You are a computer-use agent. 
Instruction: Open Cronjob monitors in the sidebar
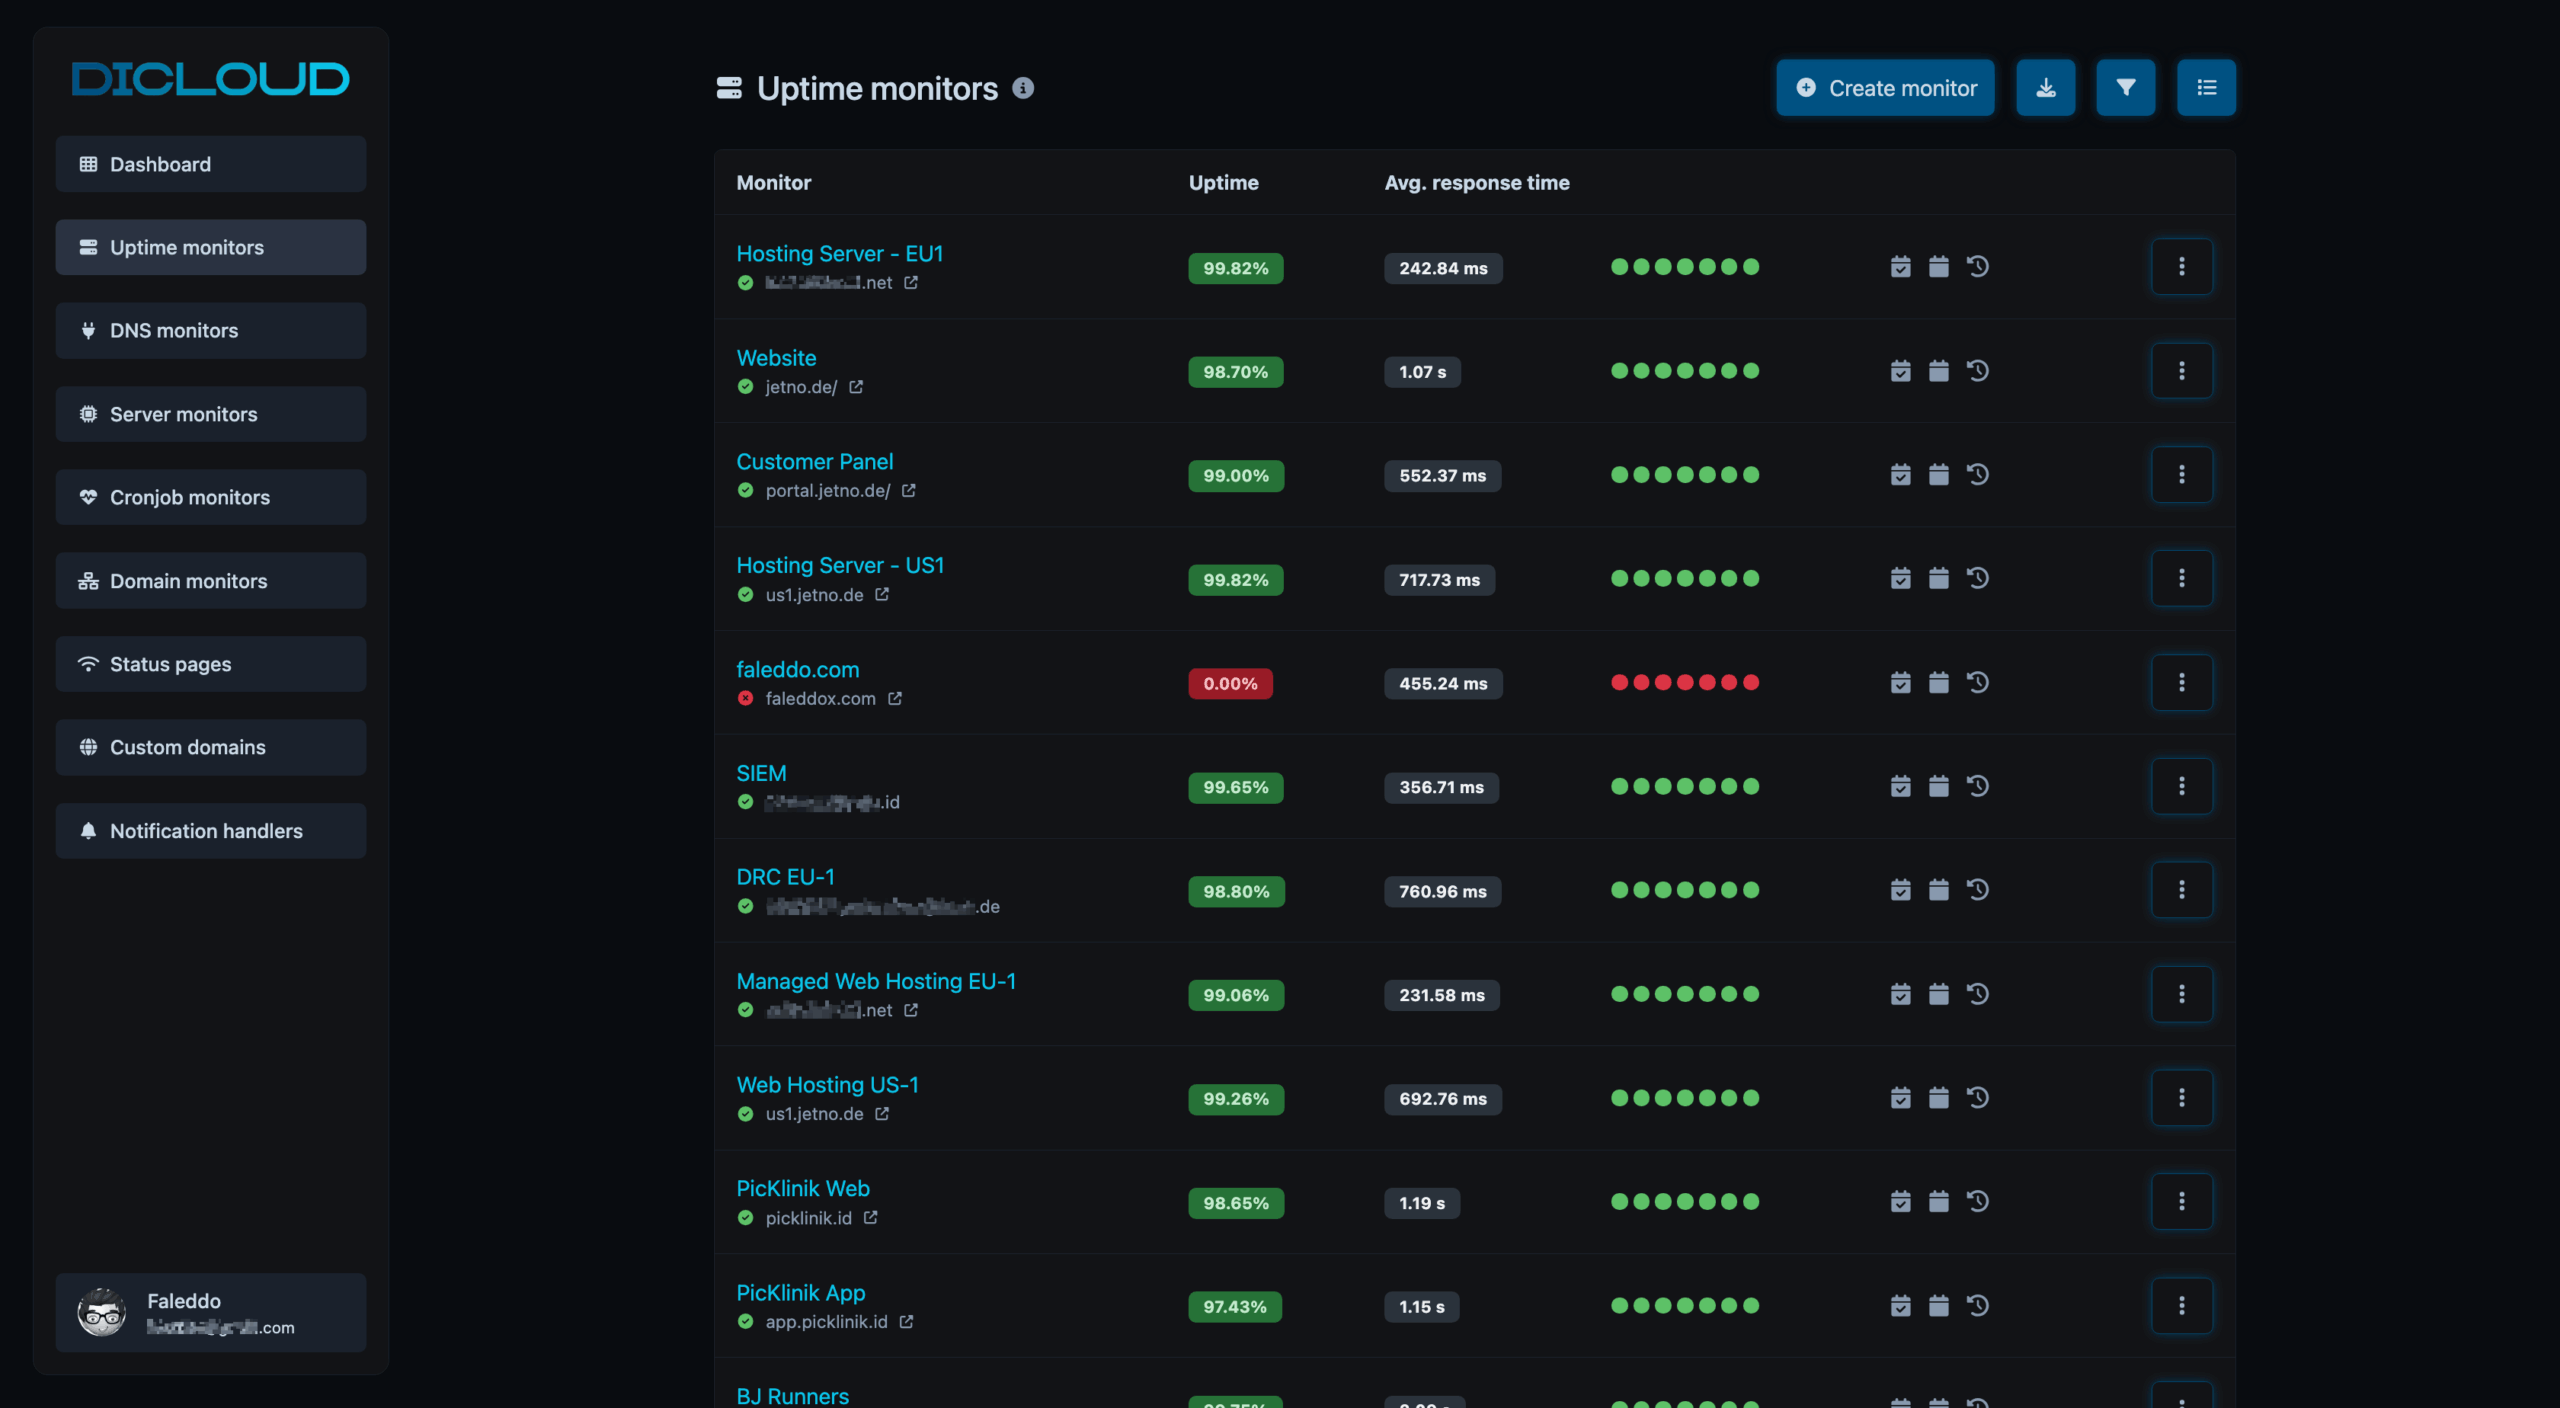tap(211, 497)
